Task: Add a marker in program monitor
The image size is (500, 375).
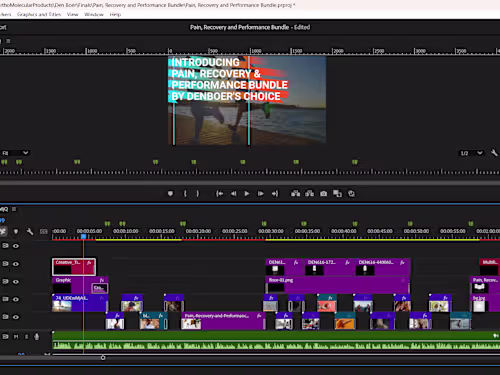Action: [170, 194]
